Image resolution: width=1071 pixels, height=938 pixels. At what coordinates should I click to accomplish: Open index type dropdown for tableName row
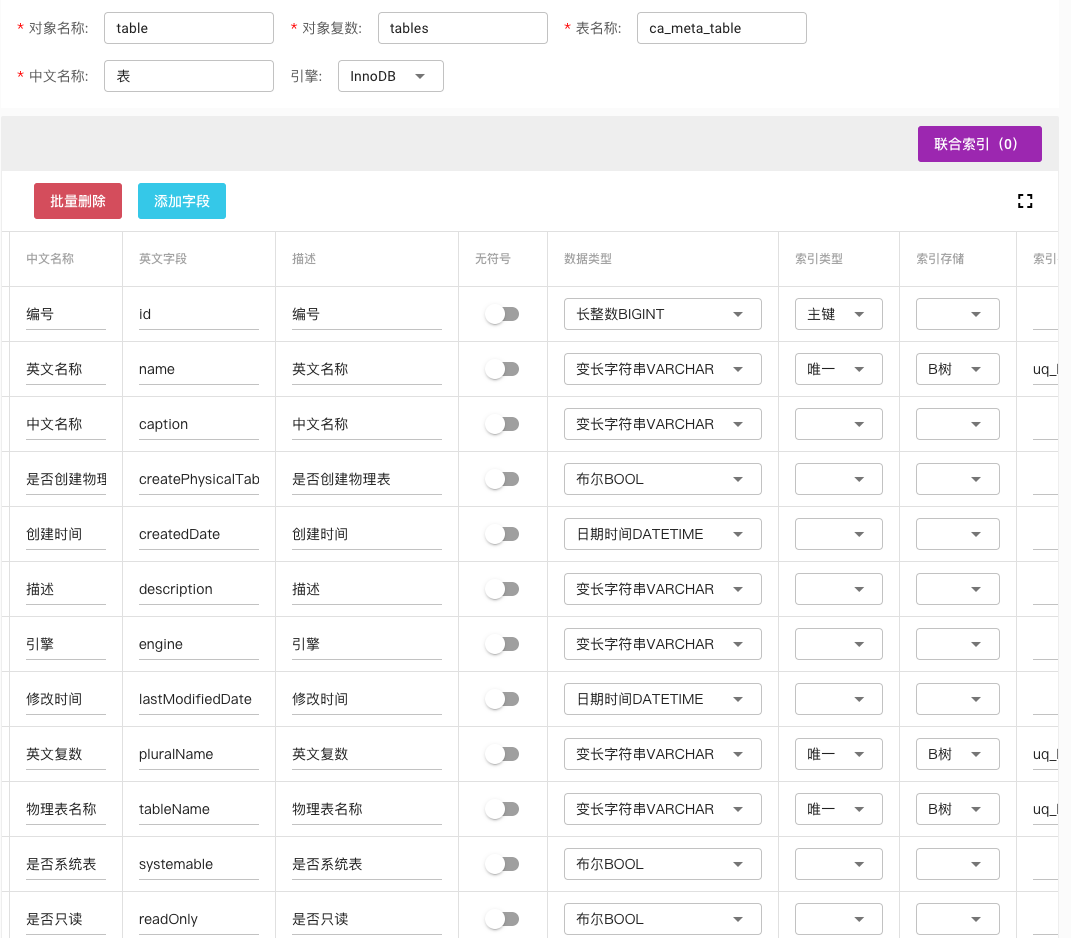coord(839,809)
